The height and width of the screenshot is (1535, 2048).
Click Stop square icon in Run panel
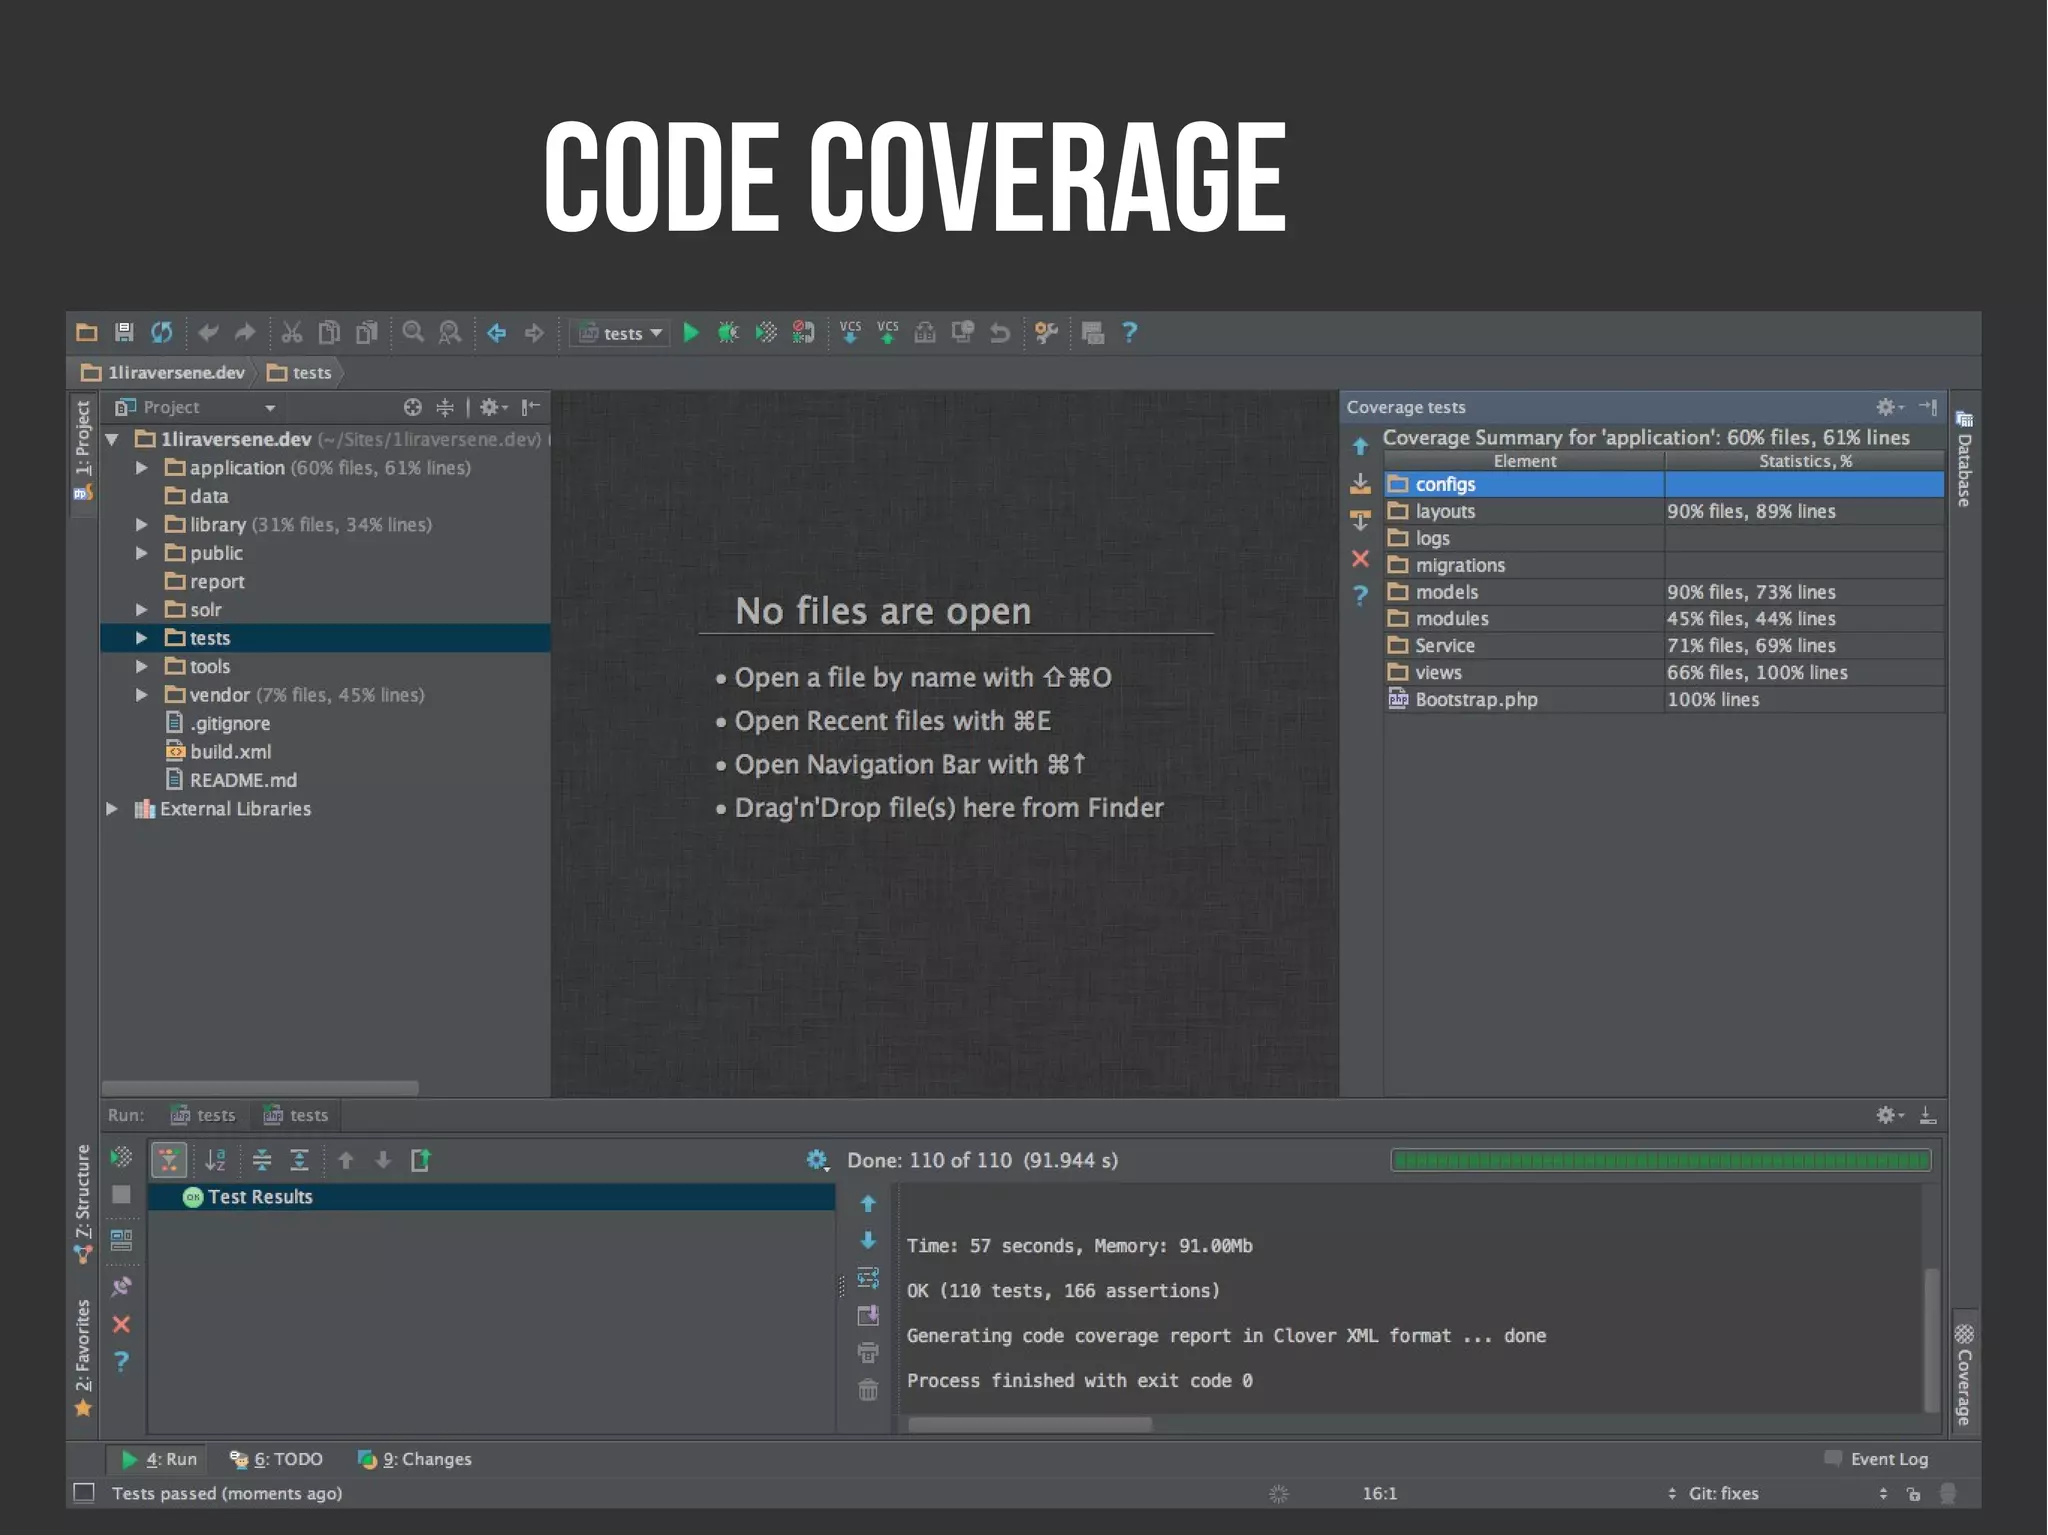(121, 1195)
